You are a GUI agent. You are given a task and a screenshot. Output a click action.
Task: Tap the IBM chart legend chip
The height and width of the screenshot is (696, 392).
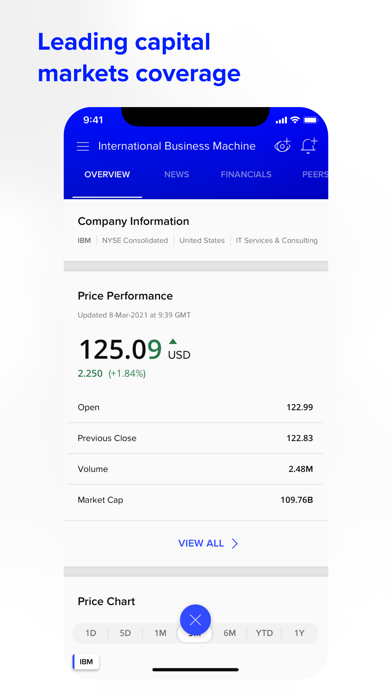pos(86,662)
